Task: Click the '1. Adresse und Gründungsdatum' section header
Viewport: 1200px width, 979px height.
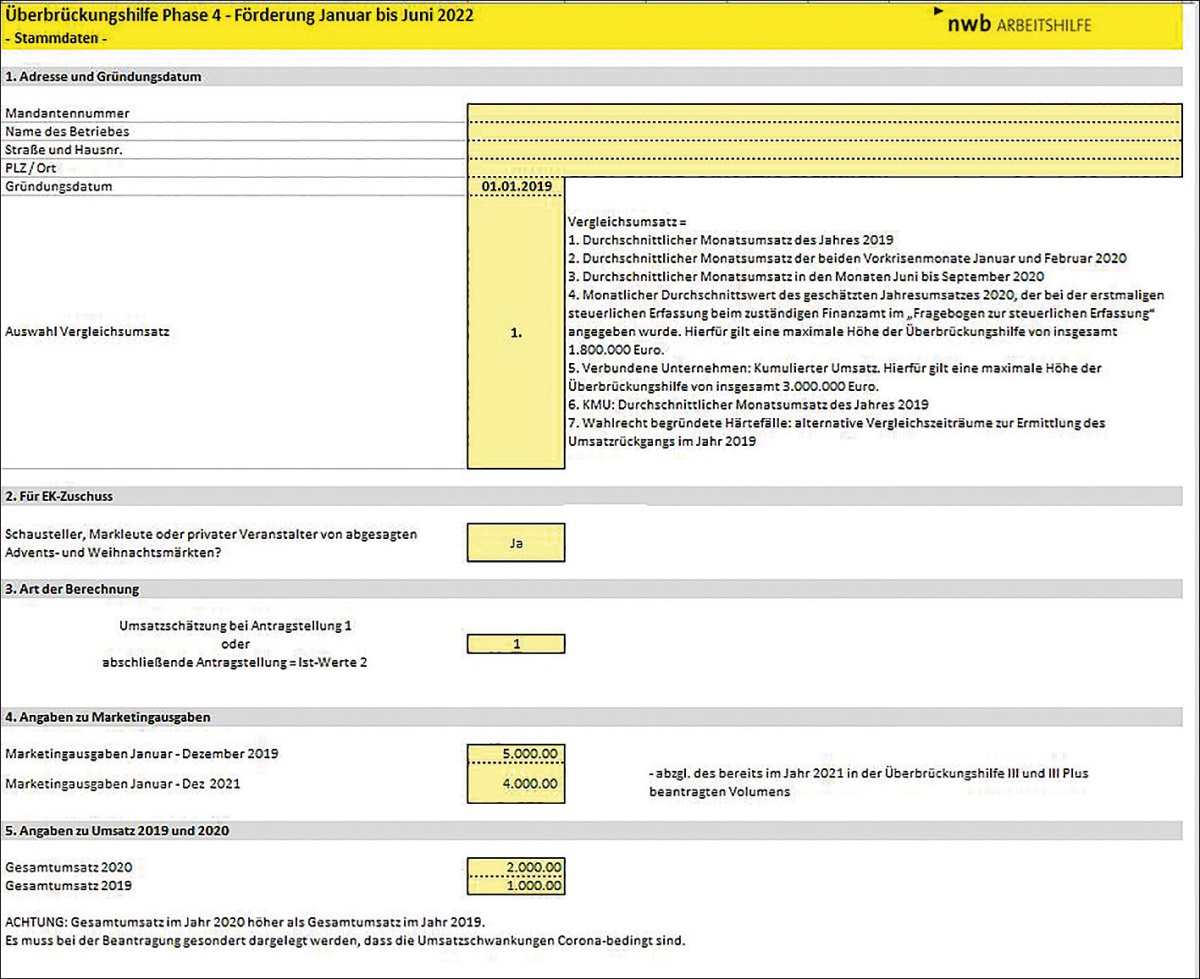Action: (x=106, y=76)
